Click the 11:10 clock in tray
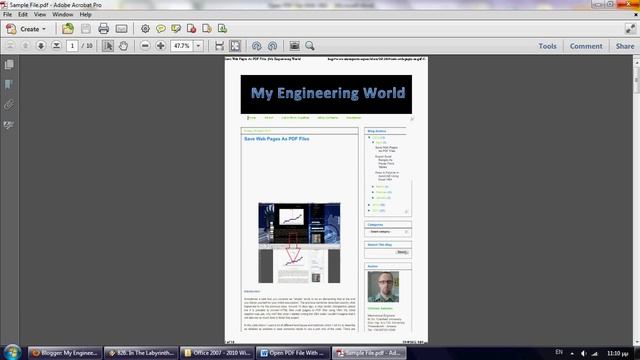 click(x=618, y=353)
